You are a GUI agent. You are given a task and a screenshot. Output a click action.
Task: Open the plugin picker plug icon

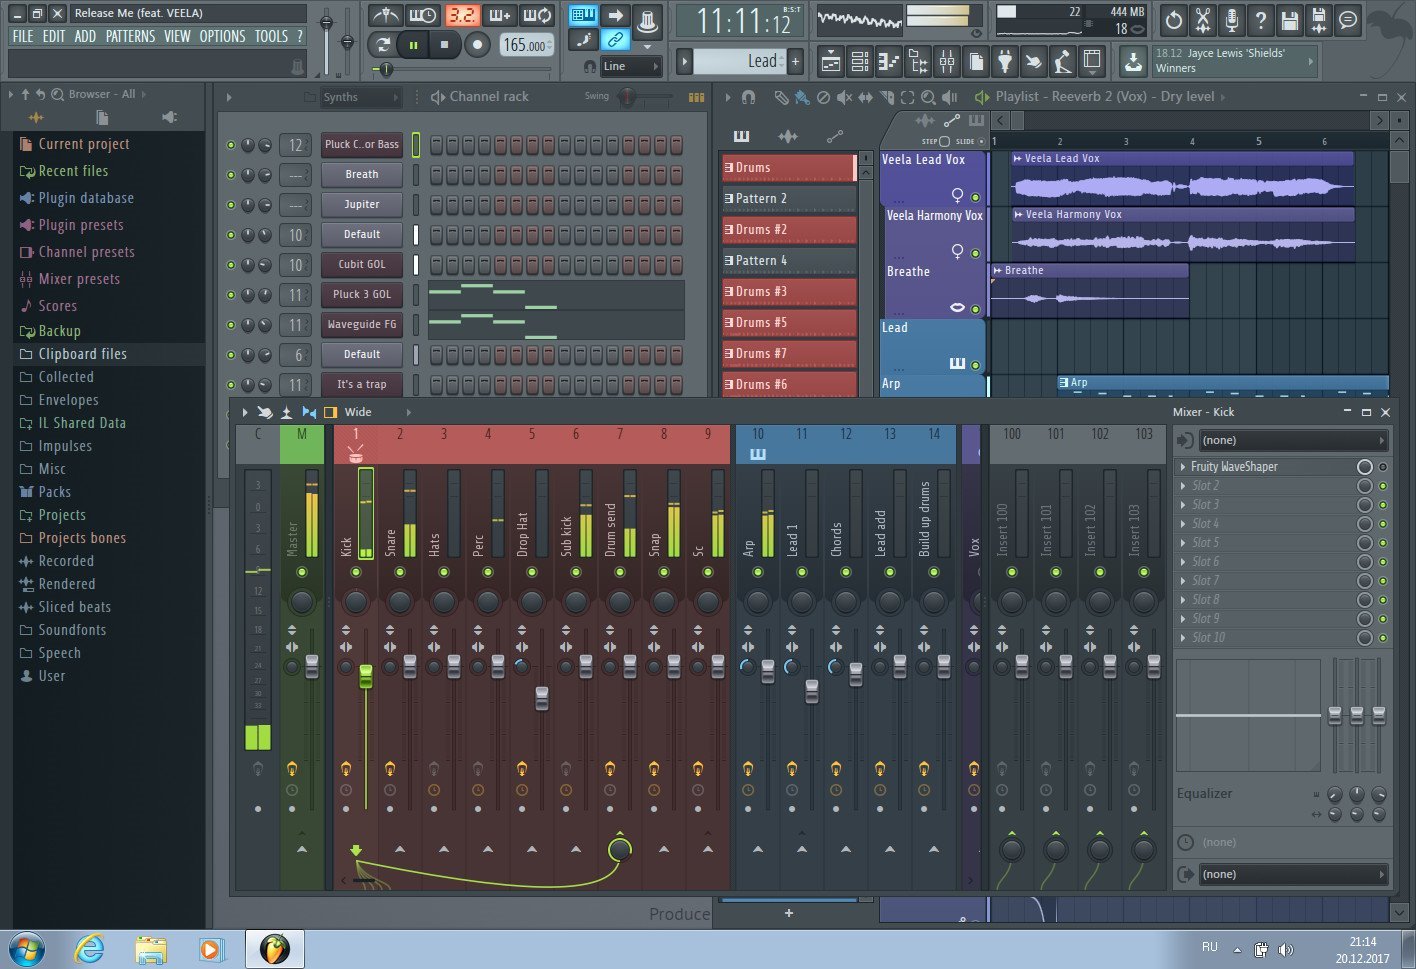[1005, 62]
